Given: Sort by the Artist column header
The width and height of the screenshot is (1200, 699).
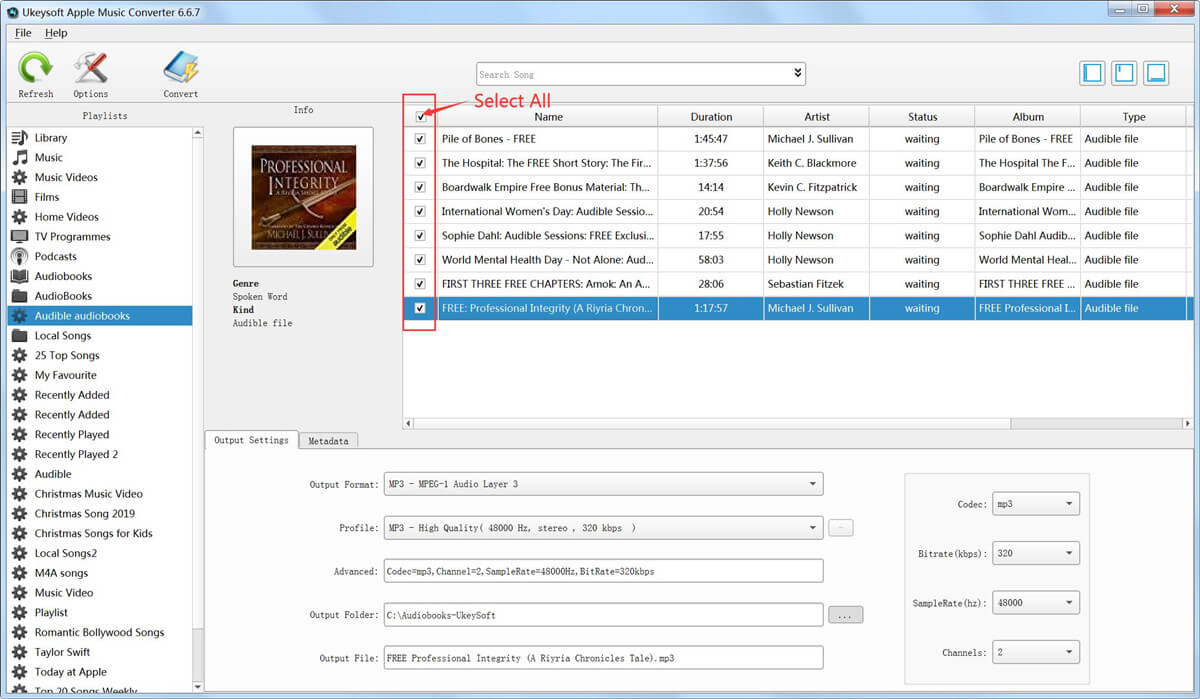Looking at the screenshot, I should pyautogui.click(x=817, y=117).
